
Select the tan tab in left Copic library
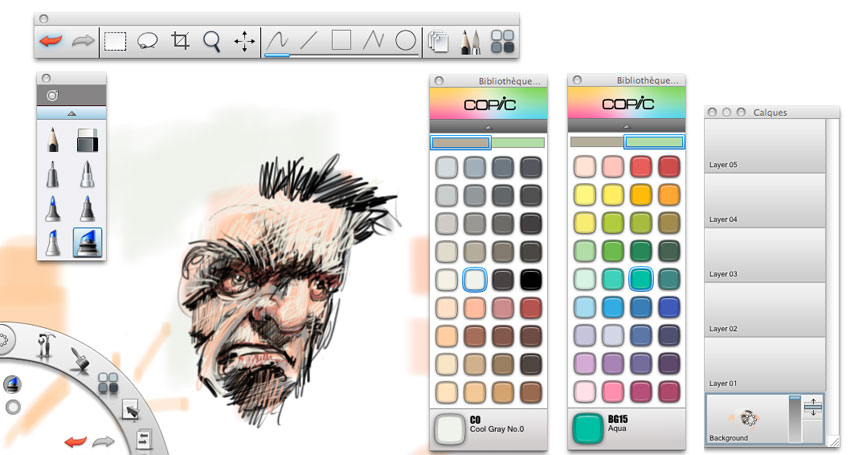(x=461, y=143)
